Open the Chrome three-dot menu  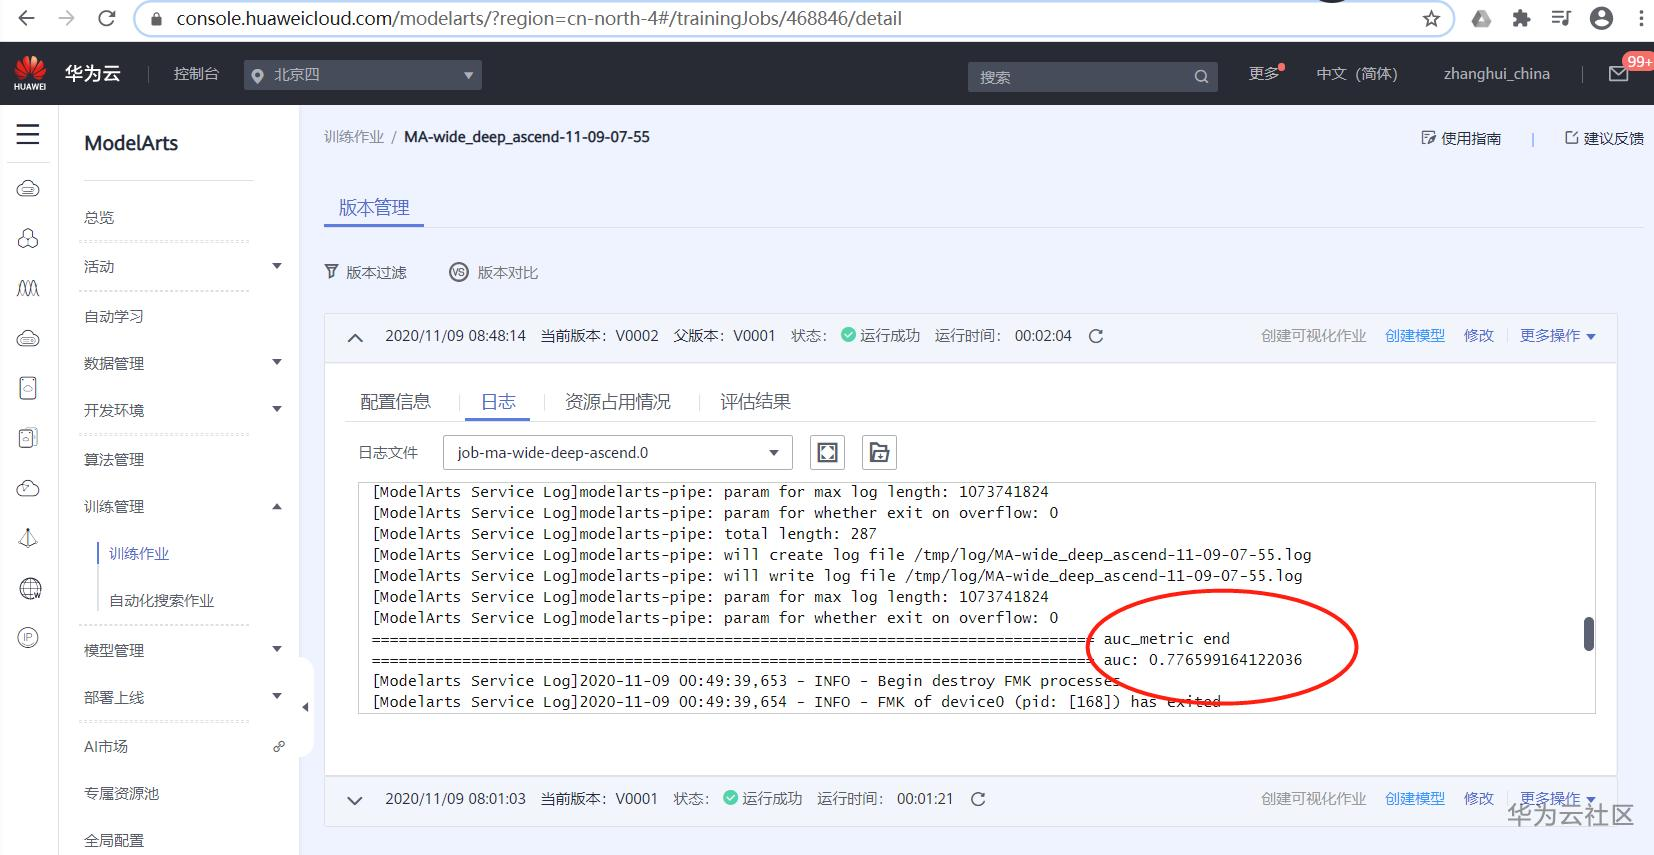1641,18
